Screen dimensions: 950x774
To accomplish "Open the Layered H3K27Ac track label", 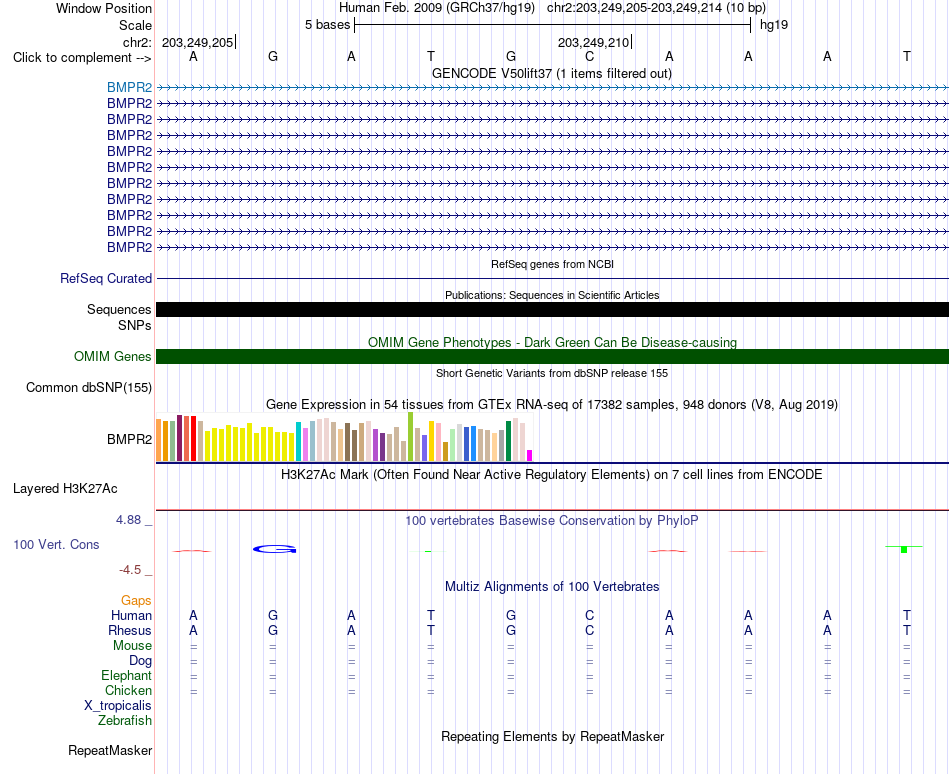I will point(65,489).
